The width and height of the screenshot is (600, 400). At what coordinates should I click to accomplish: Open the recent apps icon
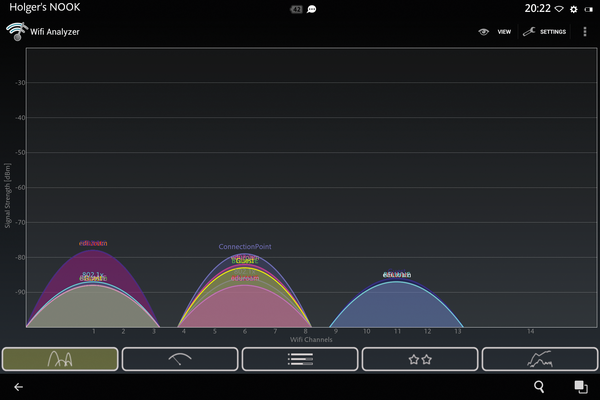580,386
